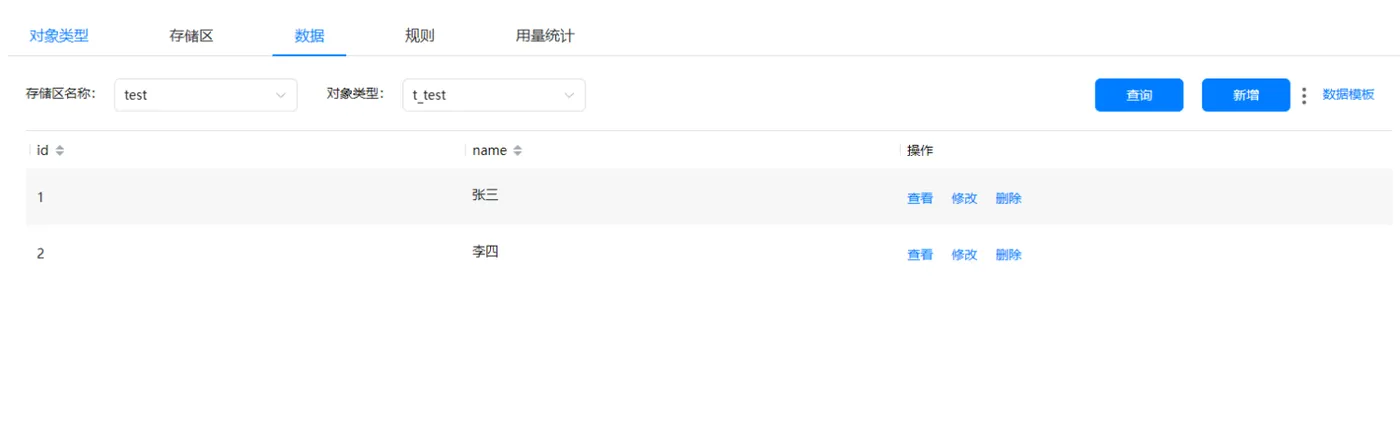Click id cell 2 in 李四 row
Viewport: 1400px width, 441px height.
click(40, 254)
